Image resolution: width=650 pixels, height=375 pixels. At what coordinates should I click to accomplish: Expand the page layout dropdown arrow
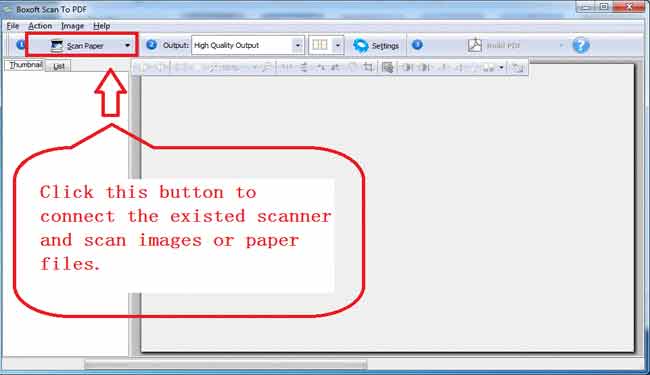tap(338, 45)
